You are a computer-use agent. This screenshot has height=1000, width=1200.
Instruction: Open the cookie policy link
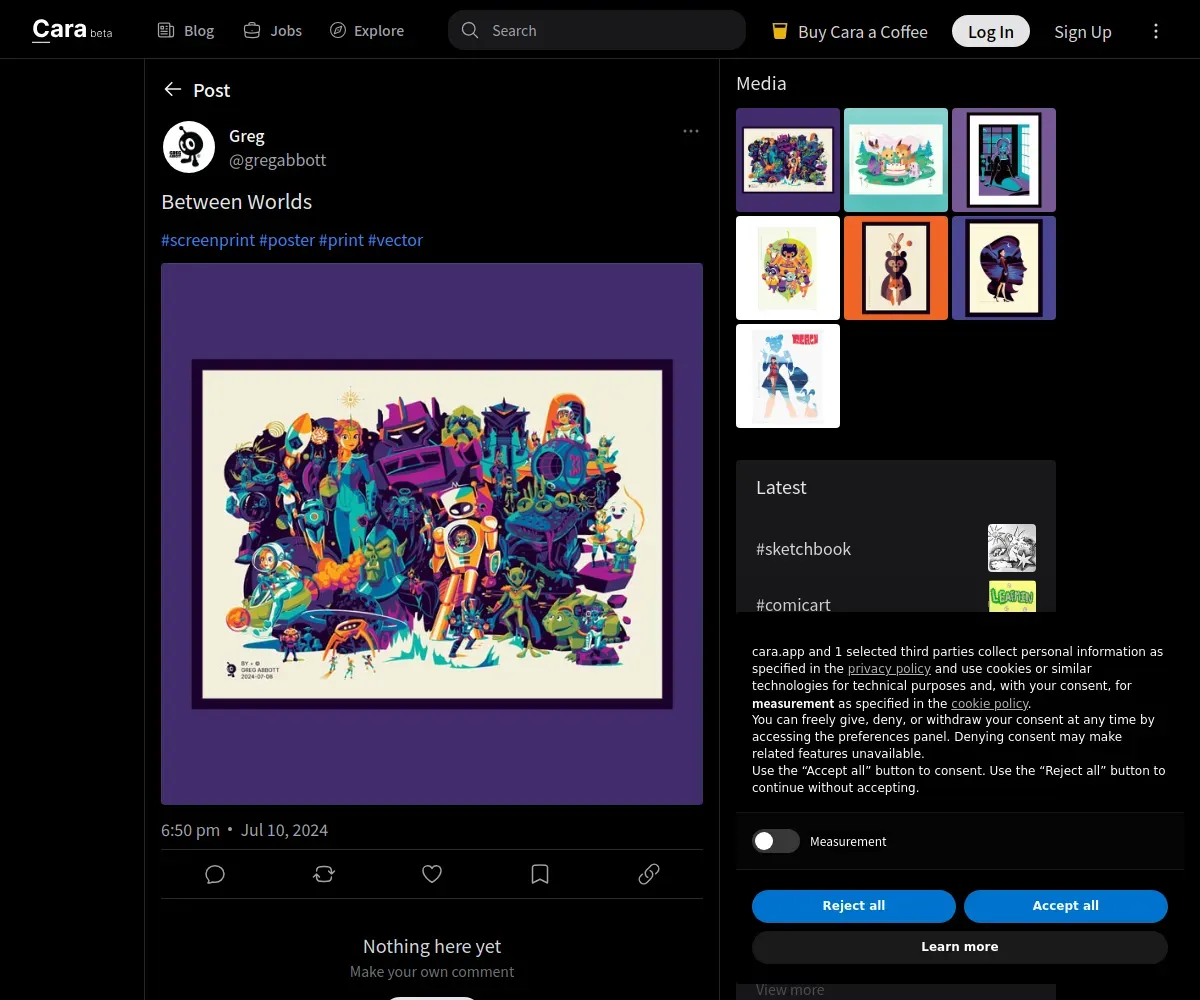(x=990, y=703)
